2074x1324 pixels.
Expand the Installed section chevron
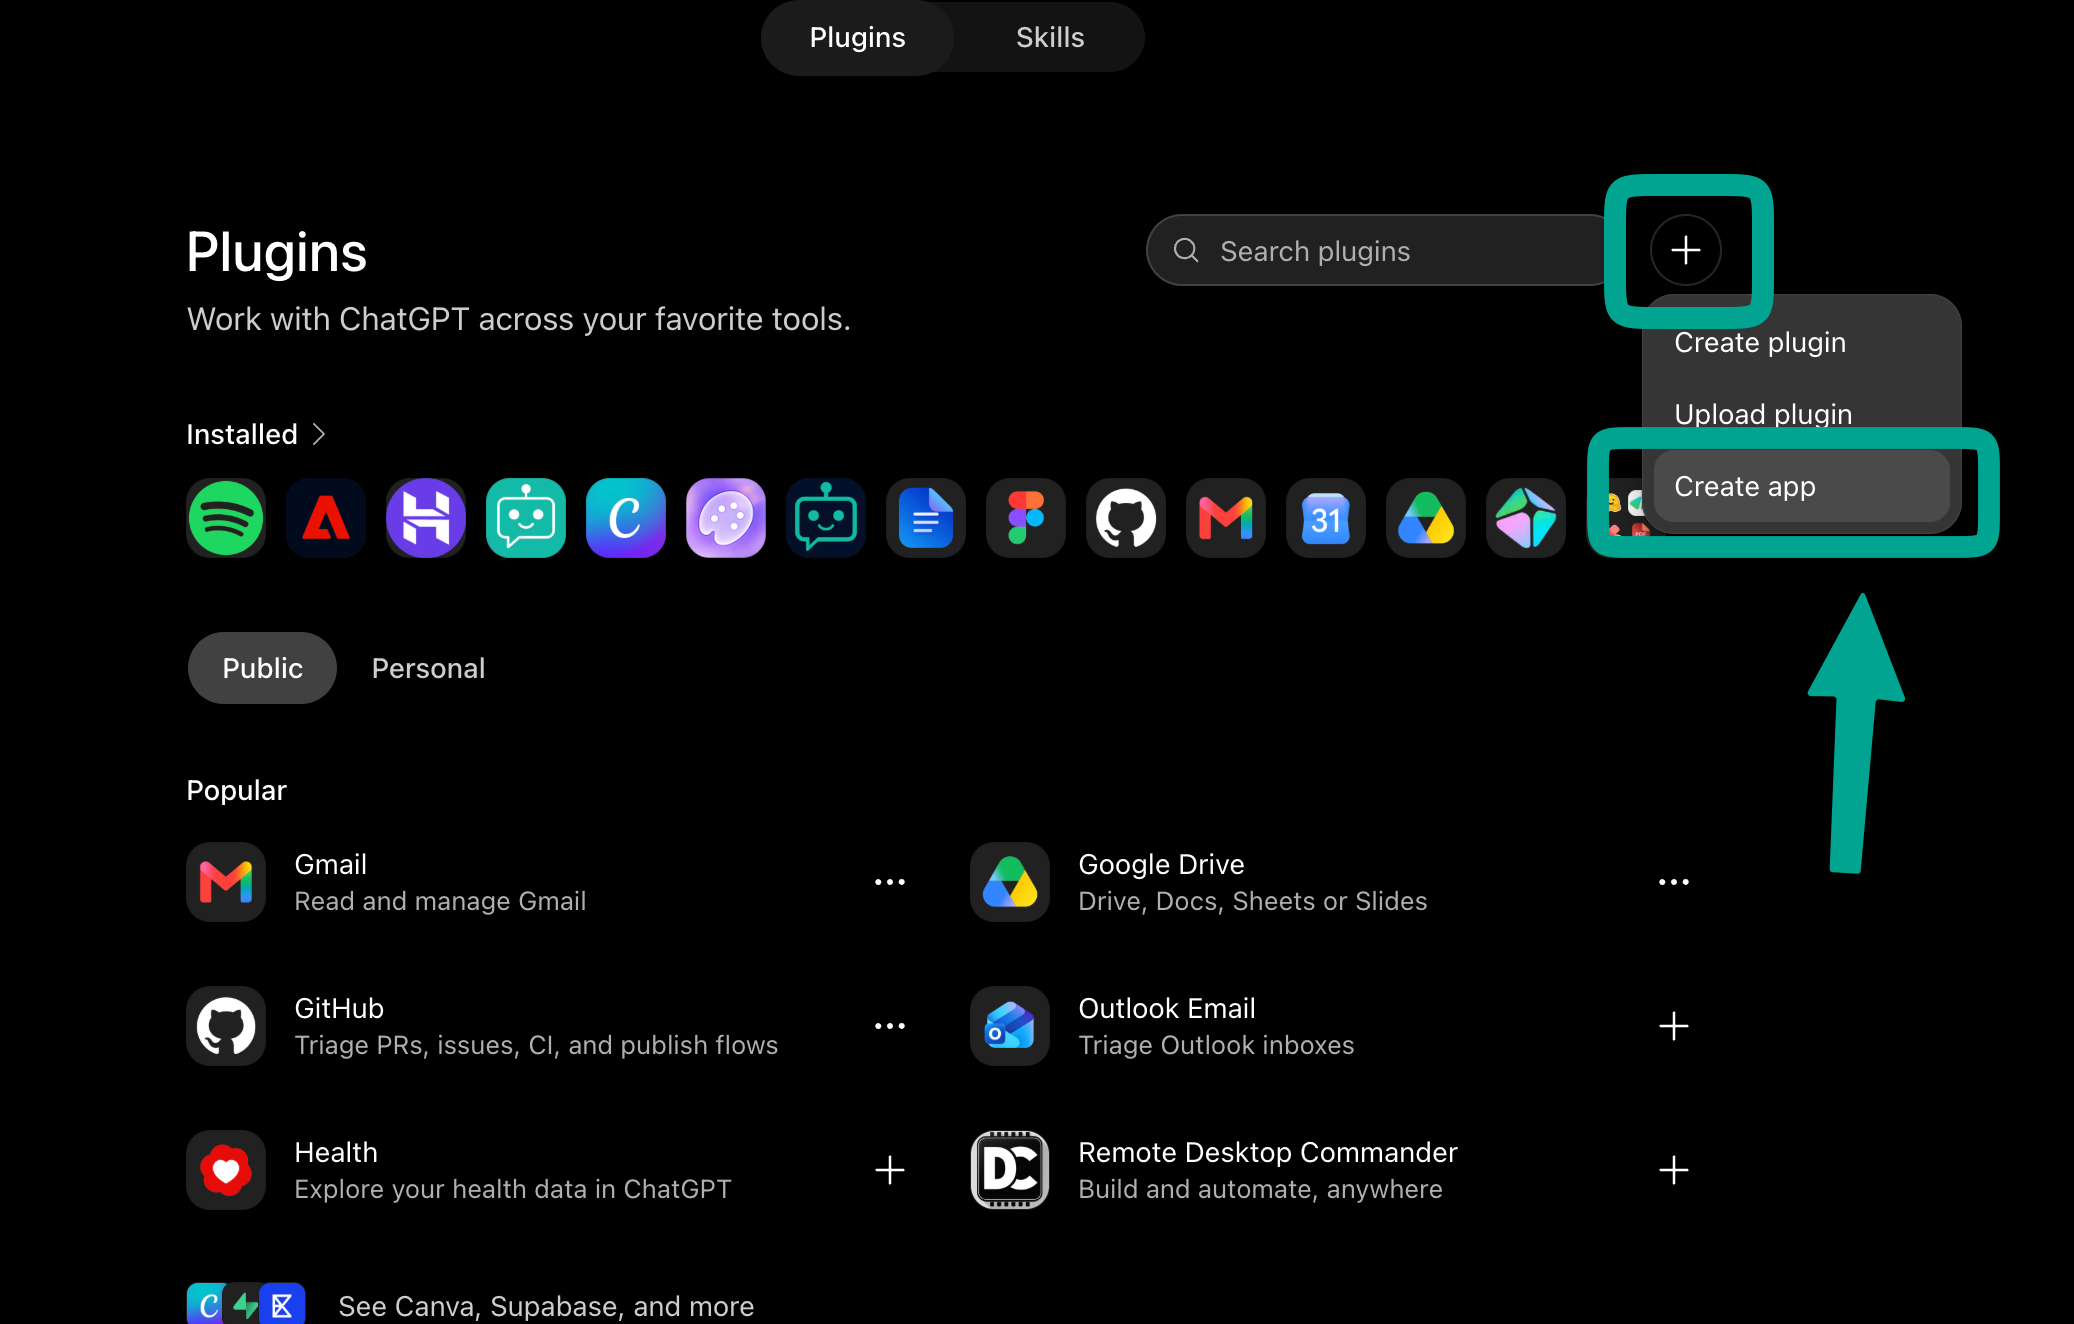click(319, 434)
